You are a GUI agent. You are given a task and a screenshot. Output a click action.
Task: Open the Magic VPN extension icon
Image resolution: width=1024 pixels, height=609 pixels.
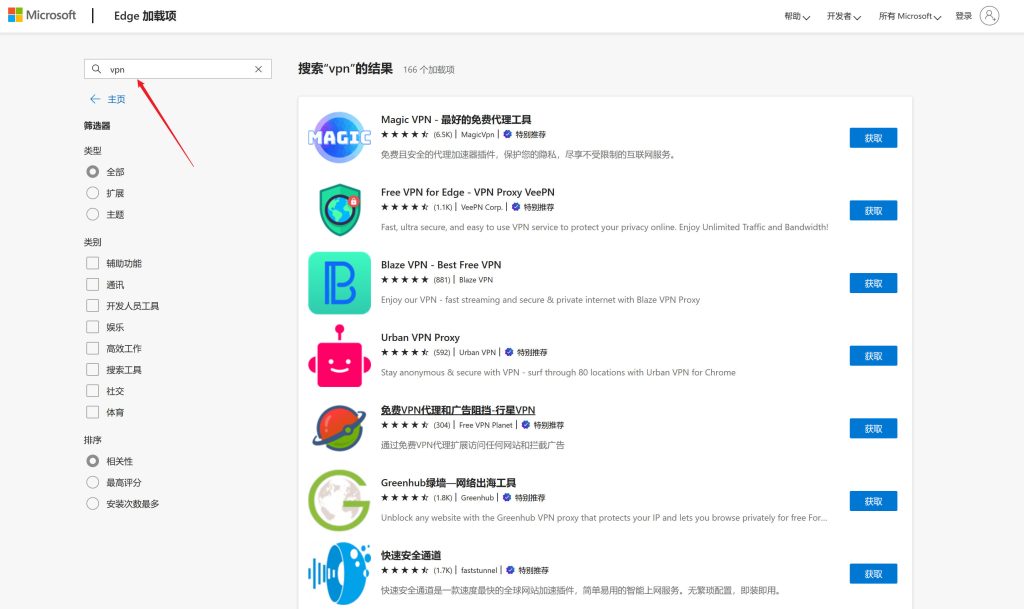tap(340, 138)
